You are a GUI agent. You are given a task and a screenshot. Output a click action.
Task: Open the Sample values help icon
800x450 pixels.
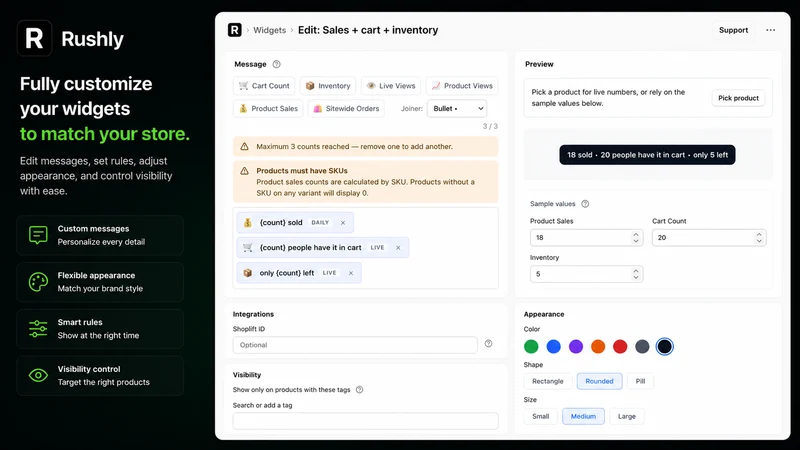coord(585,204)
